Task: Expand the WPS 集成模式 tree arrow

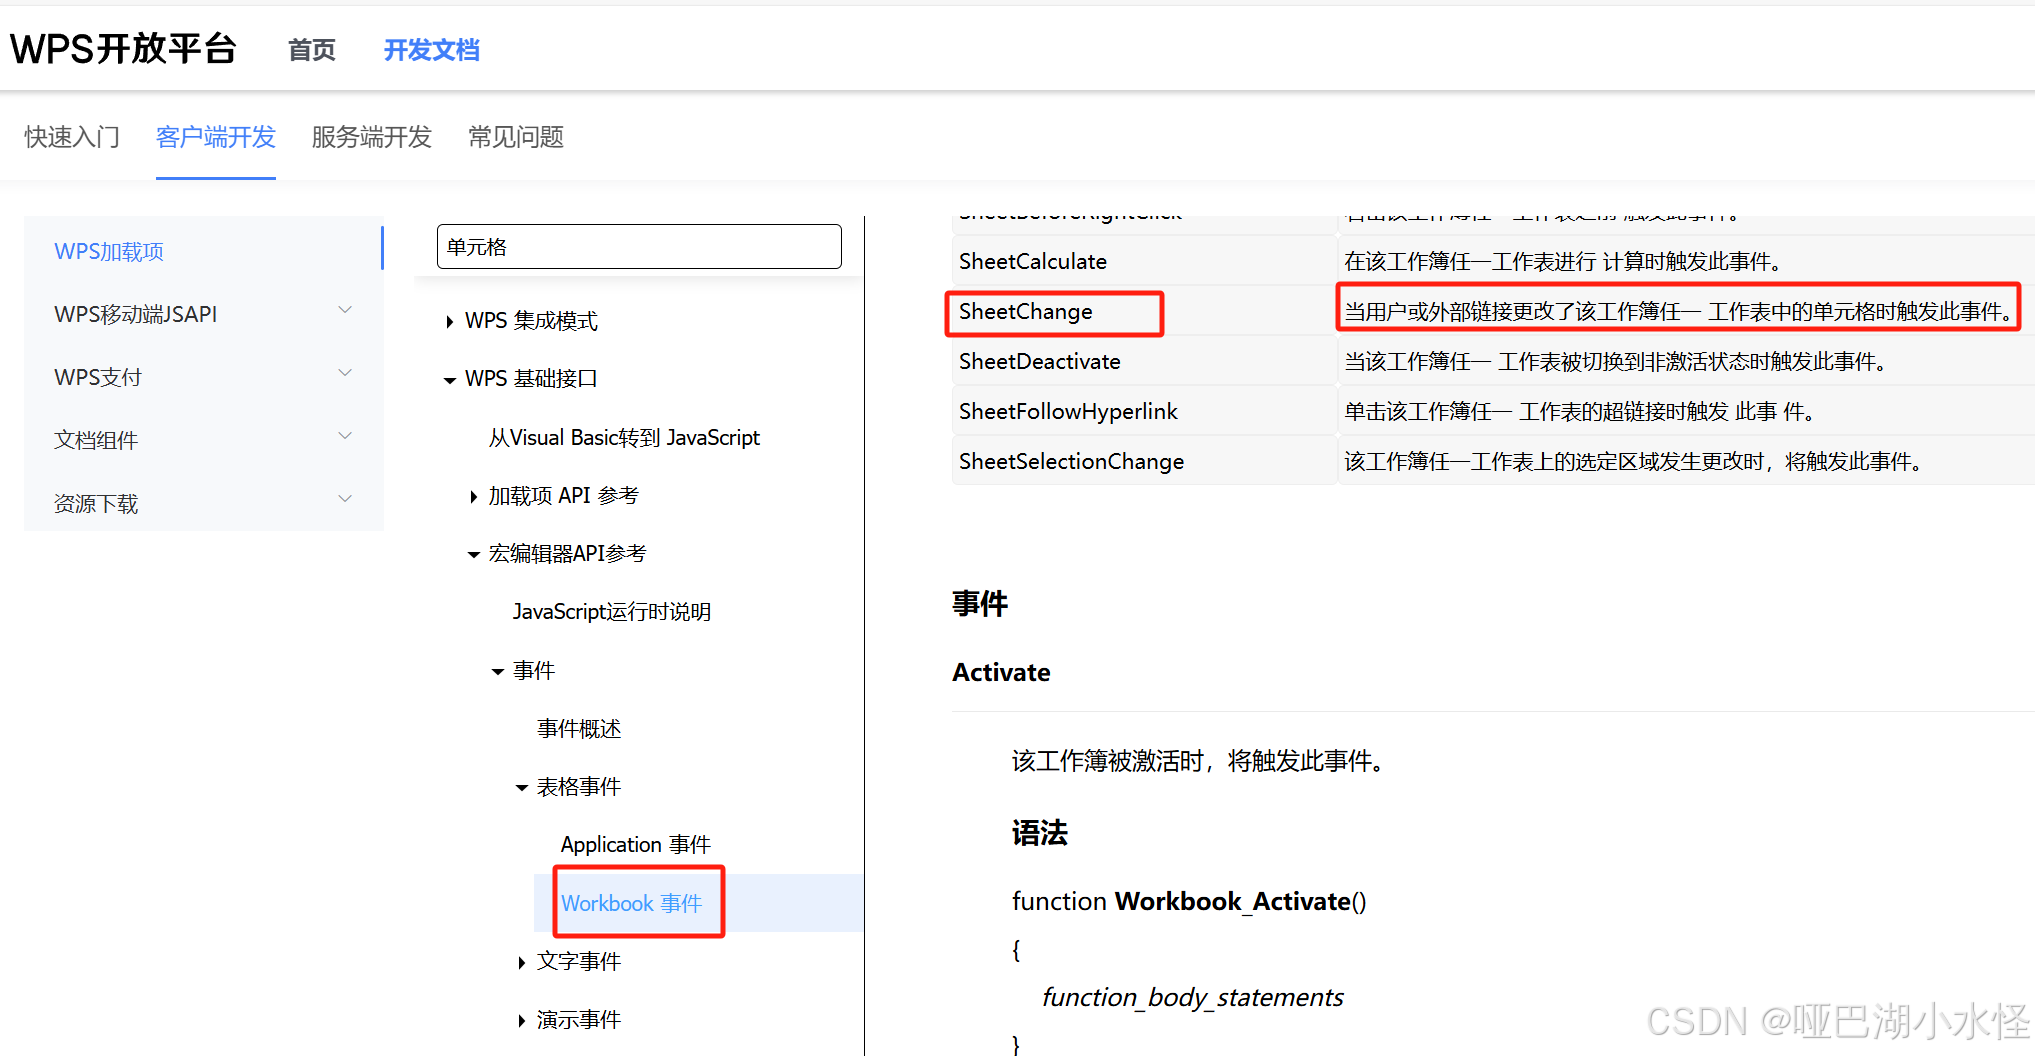Action: click(x=449, y=322)
